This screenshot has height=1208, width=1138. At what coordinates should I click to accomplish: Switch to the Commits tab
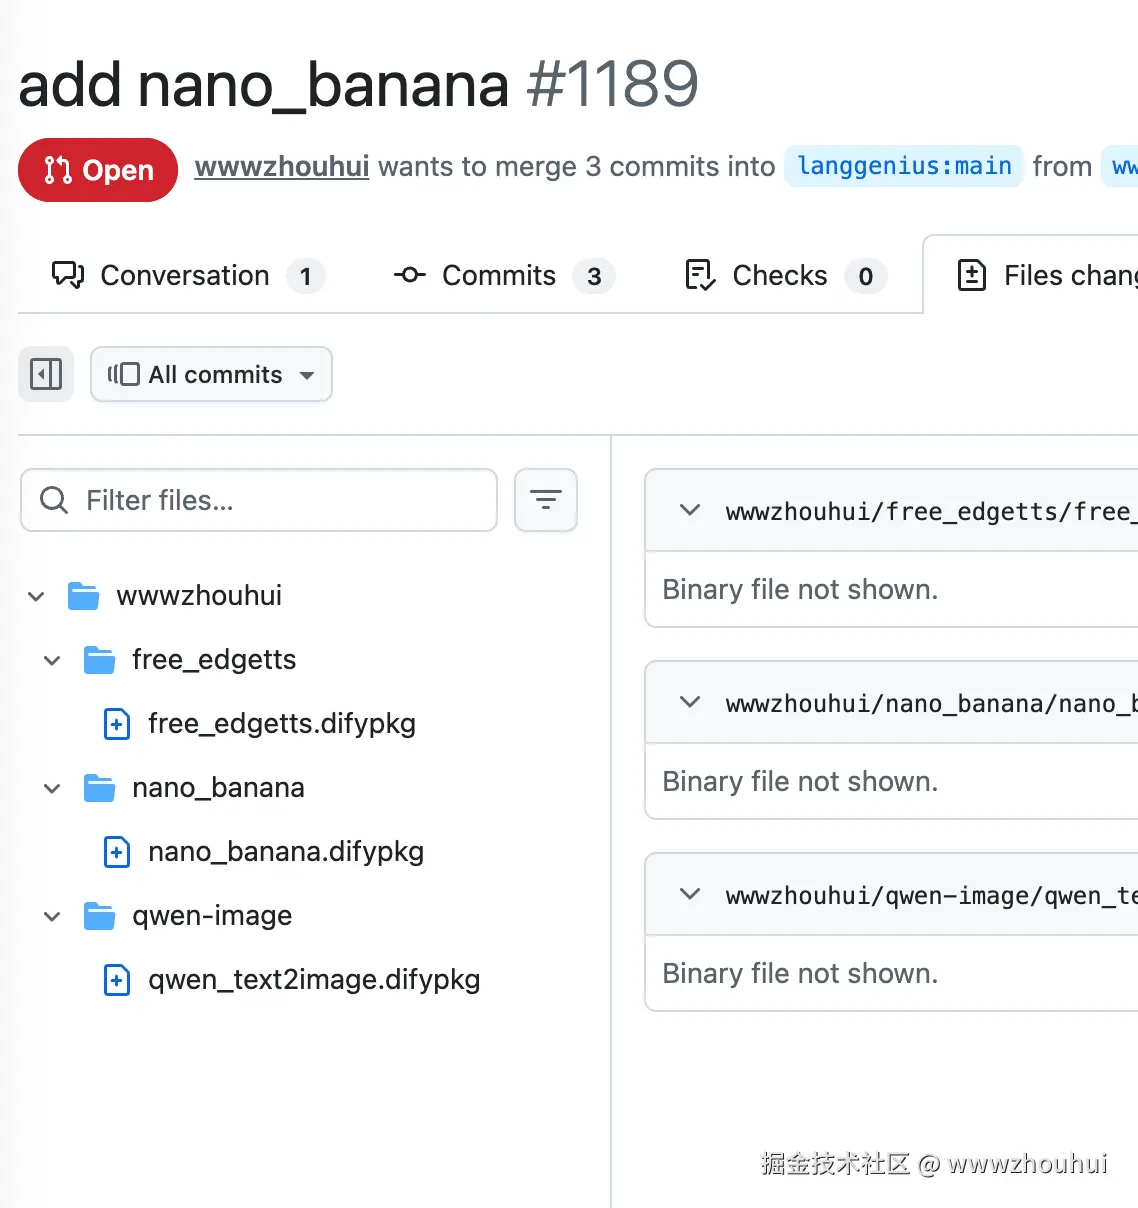(503, 275)
